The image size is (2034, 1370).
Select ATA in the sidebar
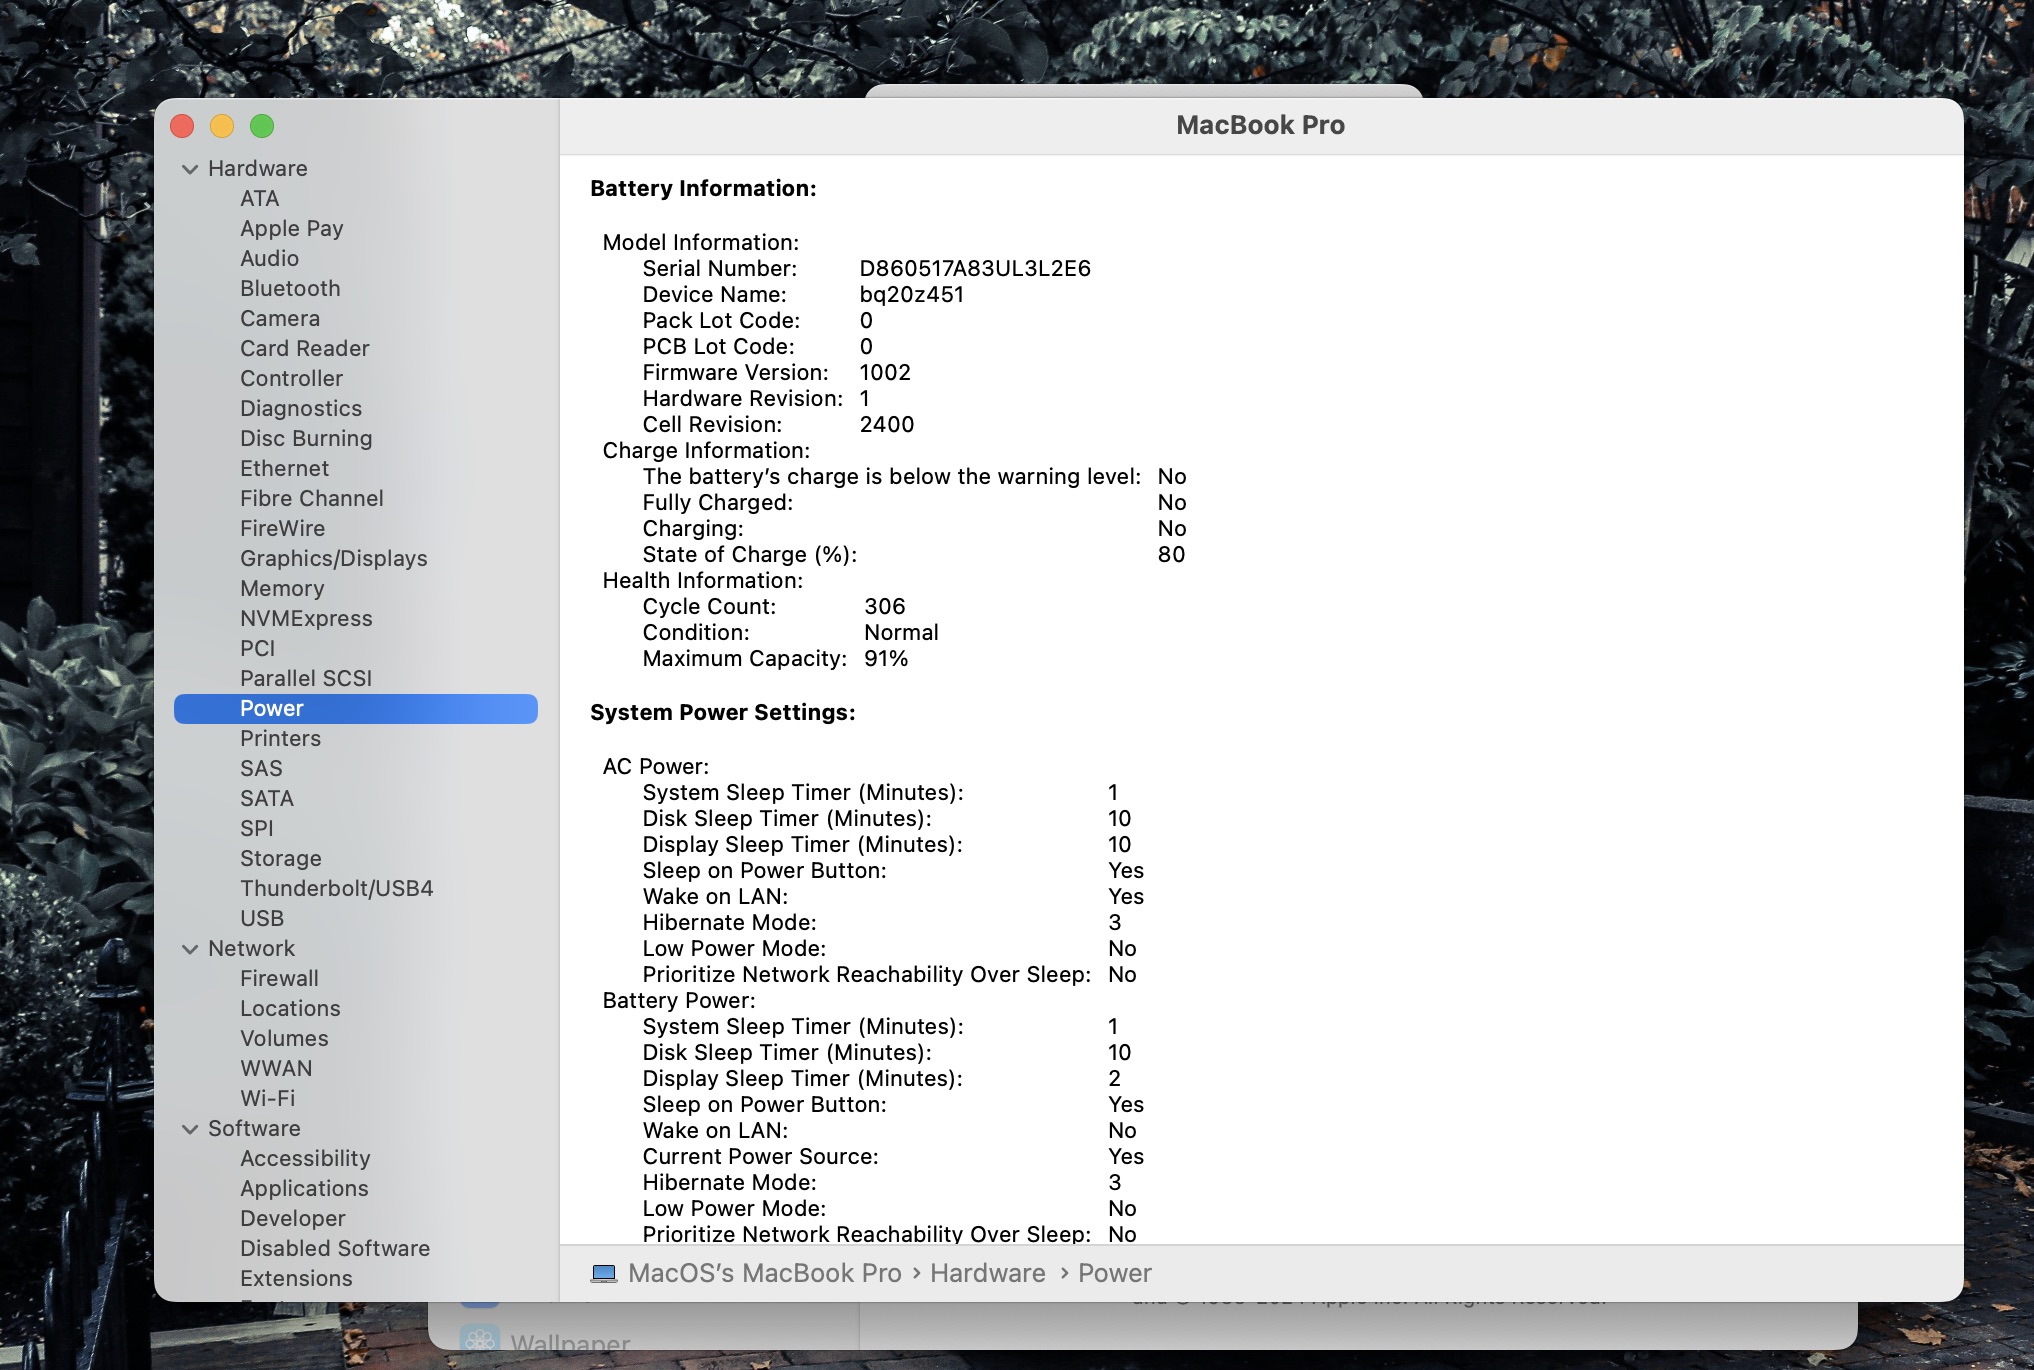[260, 198]
